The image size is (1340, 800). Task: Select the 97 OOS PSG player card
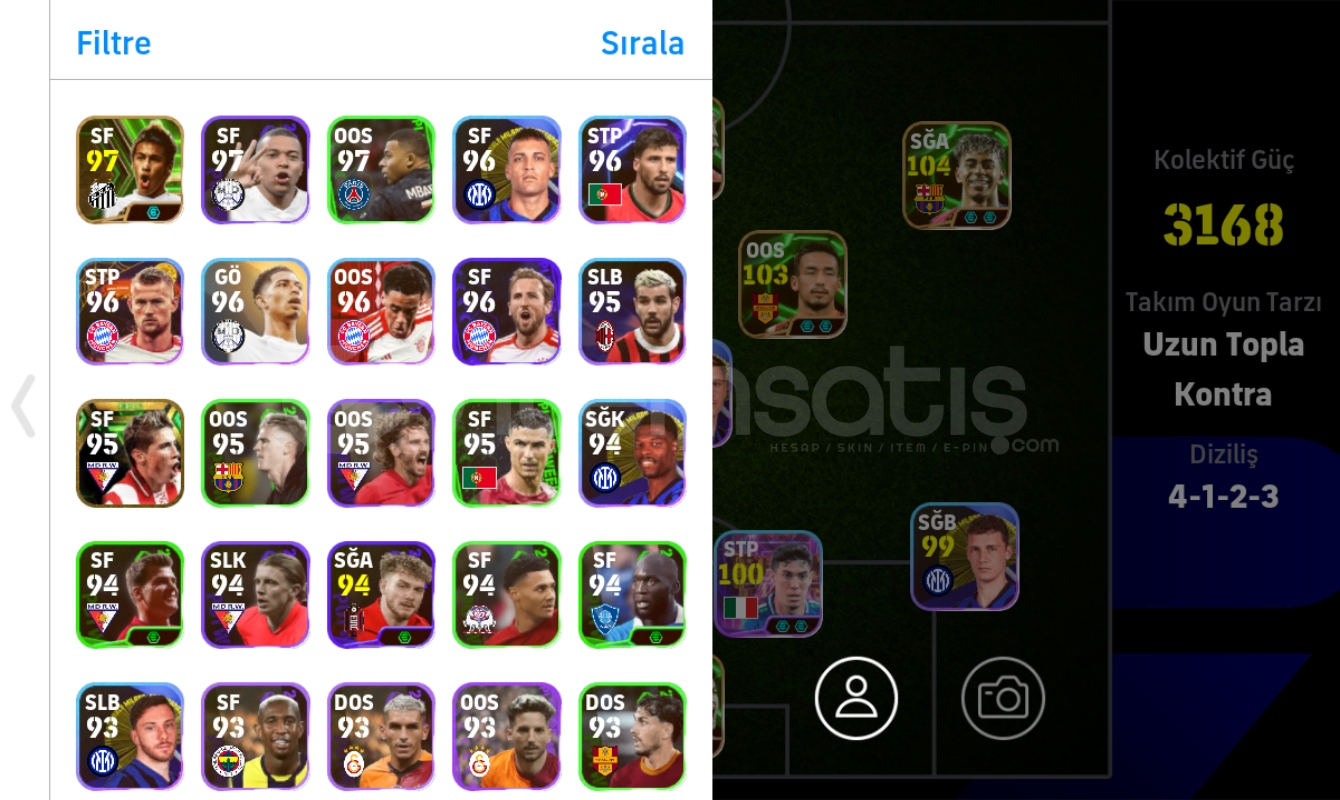tap(381, 169)
